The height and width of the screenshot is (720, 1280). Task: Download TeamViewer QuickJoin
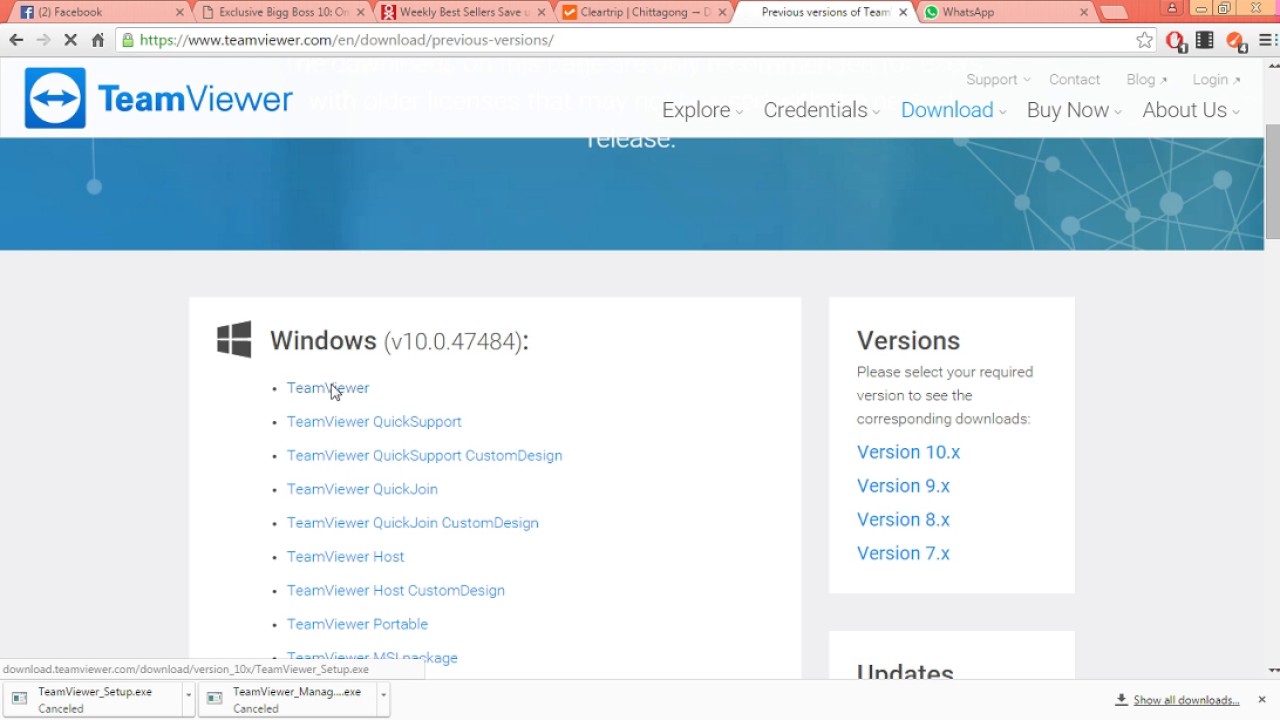click(x=362, y=489)
